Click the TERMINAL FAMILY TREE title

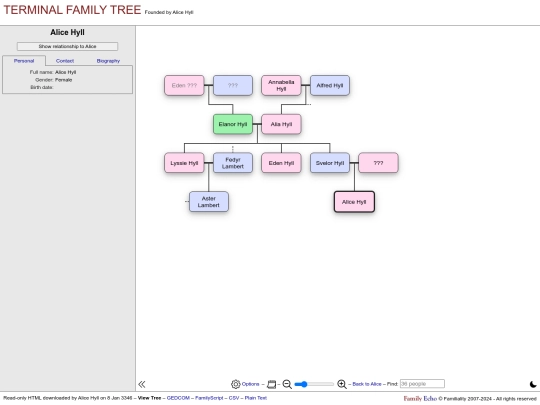tap(72, 10)
